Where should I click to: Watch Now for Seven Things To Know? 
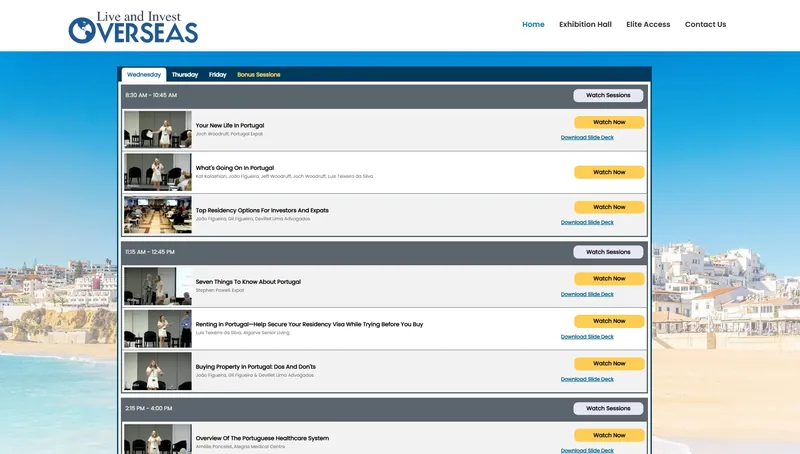pyautogui.click(x=609, y=279)
